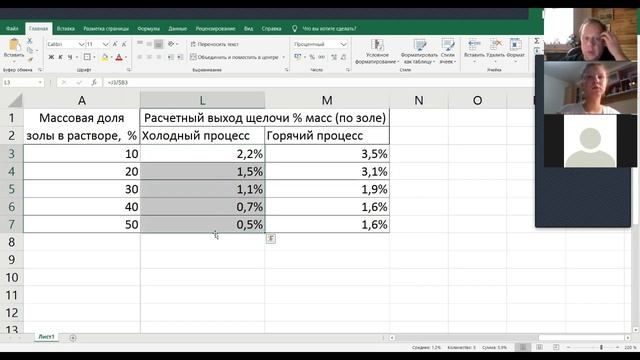Apply the yellow fill color bucket
This screenshot has width=640, height=360.
pos(105,58)
